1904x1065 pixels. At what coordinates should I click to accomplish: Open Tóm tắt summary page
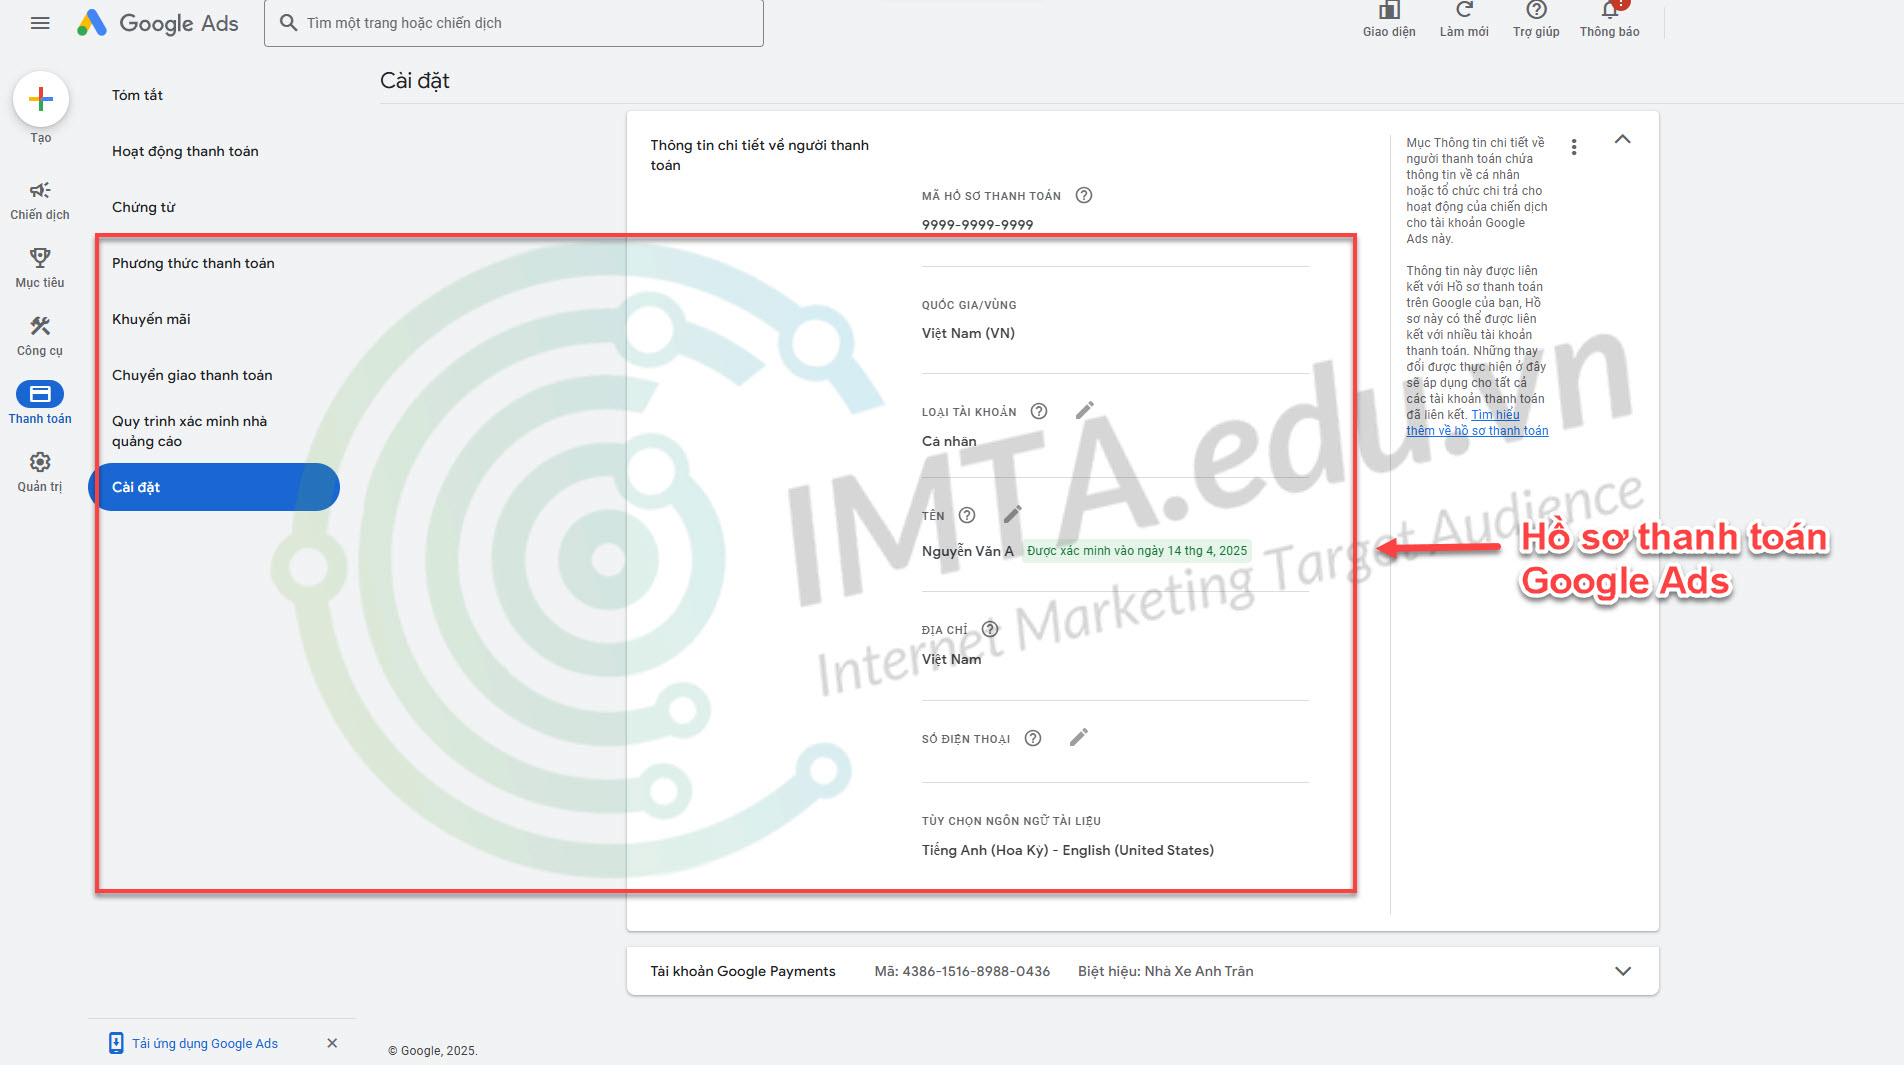click(x=137, y=95)
